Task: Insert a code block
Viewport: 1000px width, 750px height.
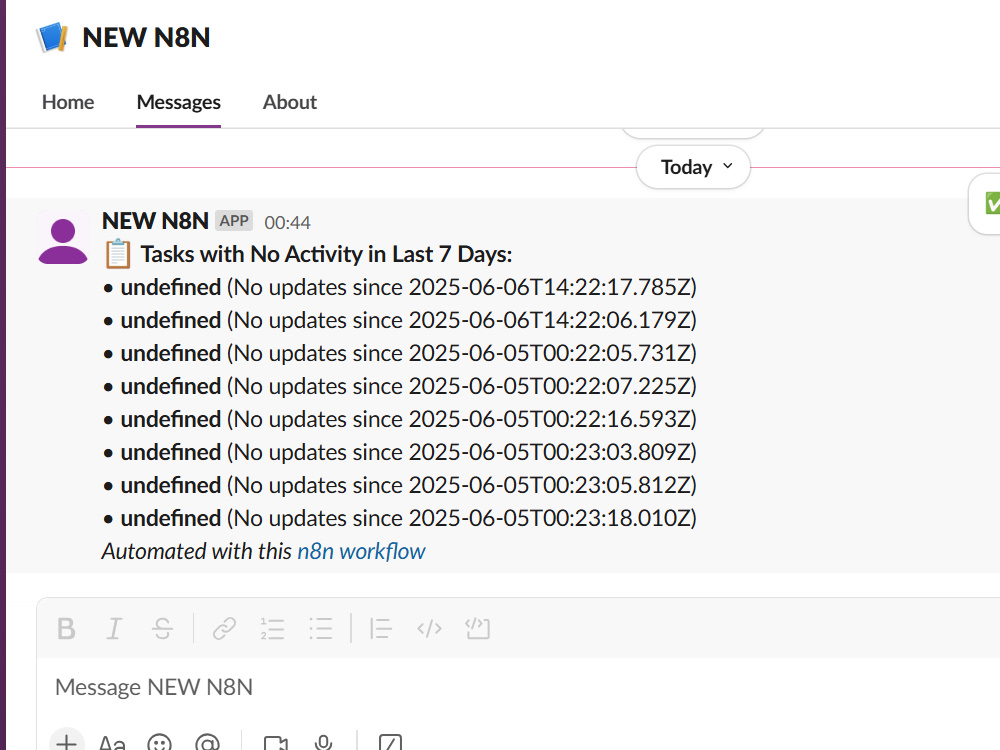Action: (x=477, y=629)
